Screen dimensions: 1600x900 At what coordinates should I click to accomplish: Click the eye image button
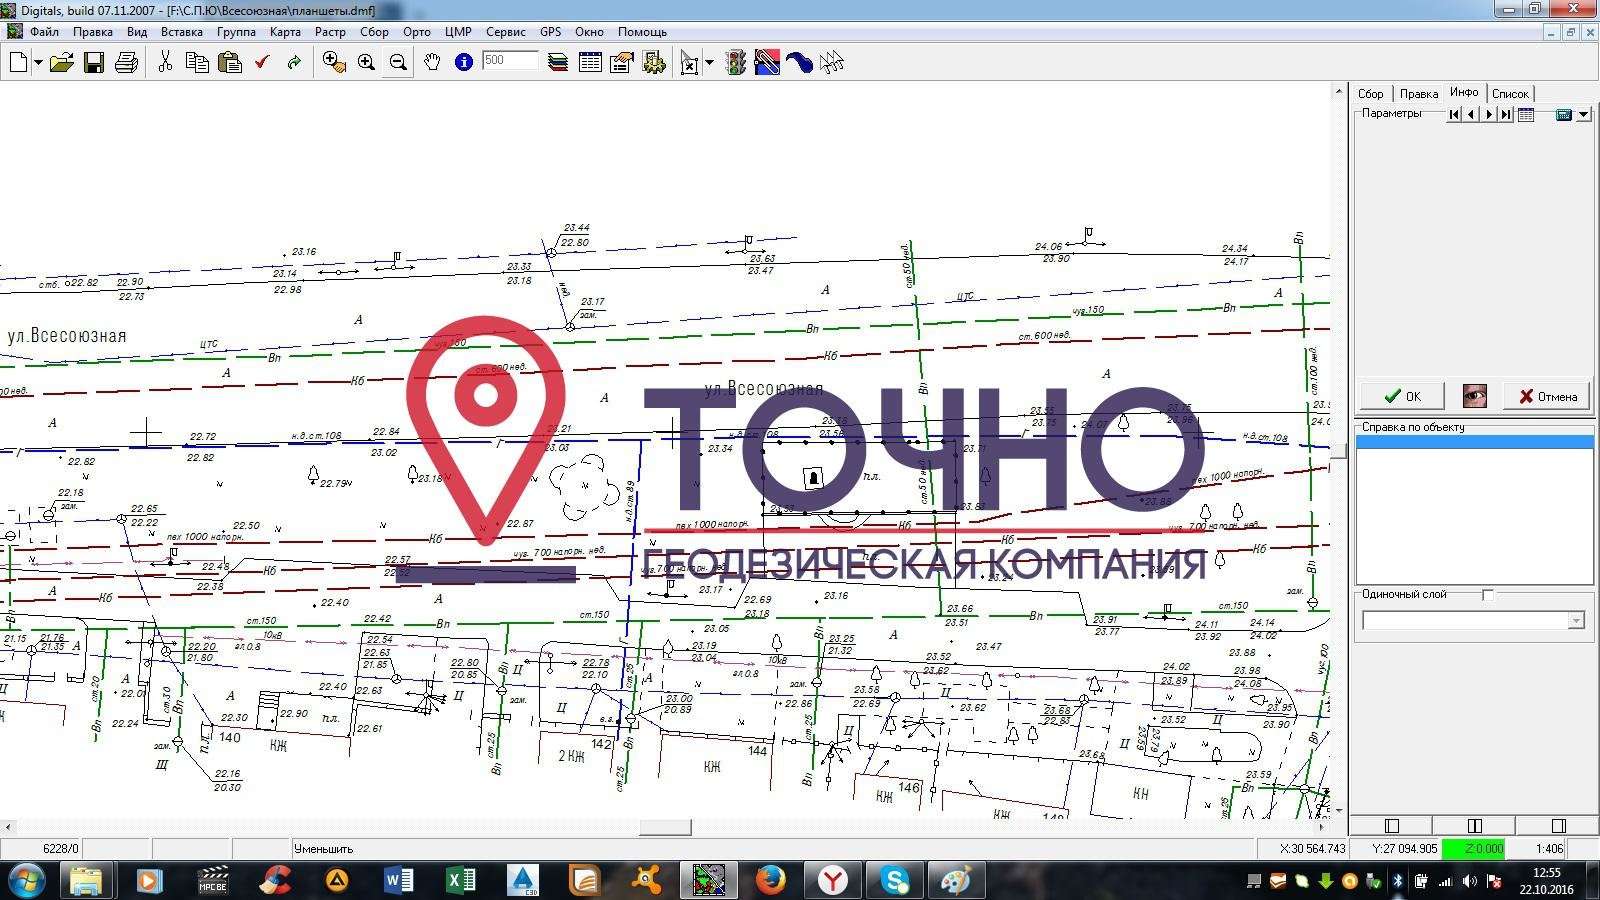[1474, 396]
